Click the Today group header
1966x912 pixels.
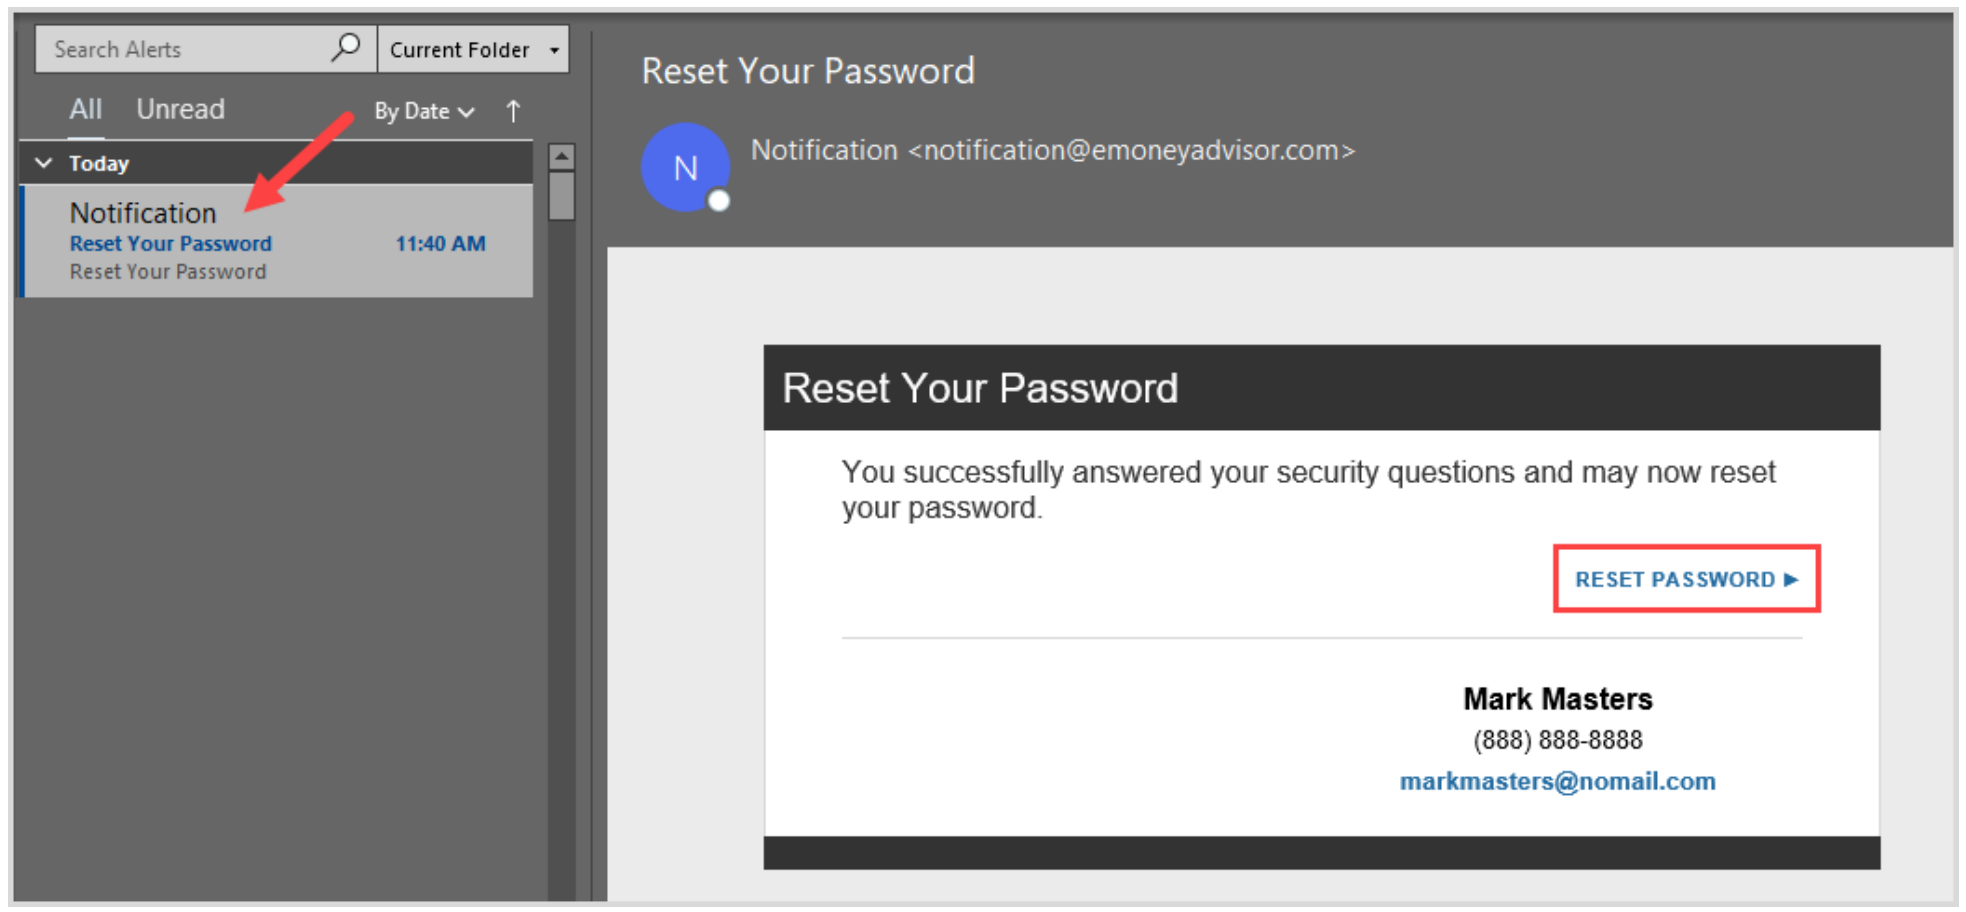coord(276,163)
